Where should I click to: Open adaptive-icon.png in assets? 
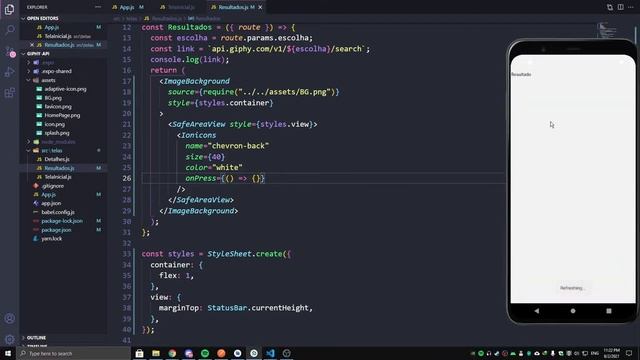(65, 89)
